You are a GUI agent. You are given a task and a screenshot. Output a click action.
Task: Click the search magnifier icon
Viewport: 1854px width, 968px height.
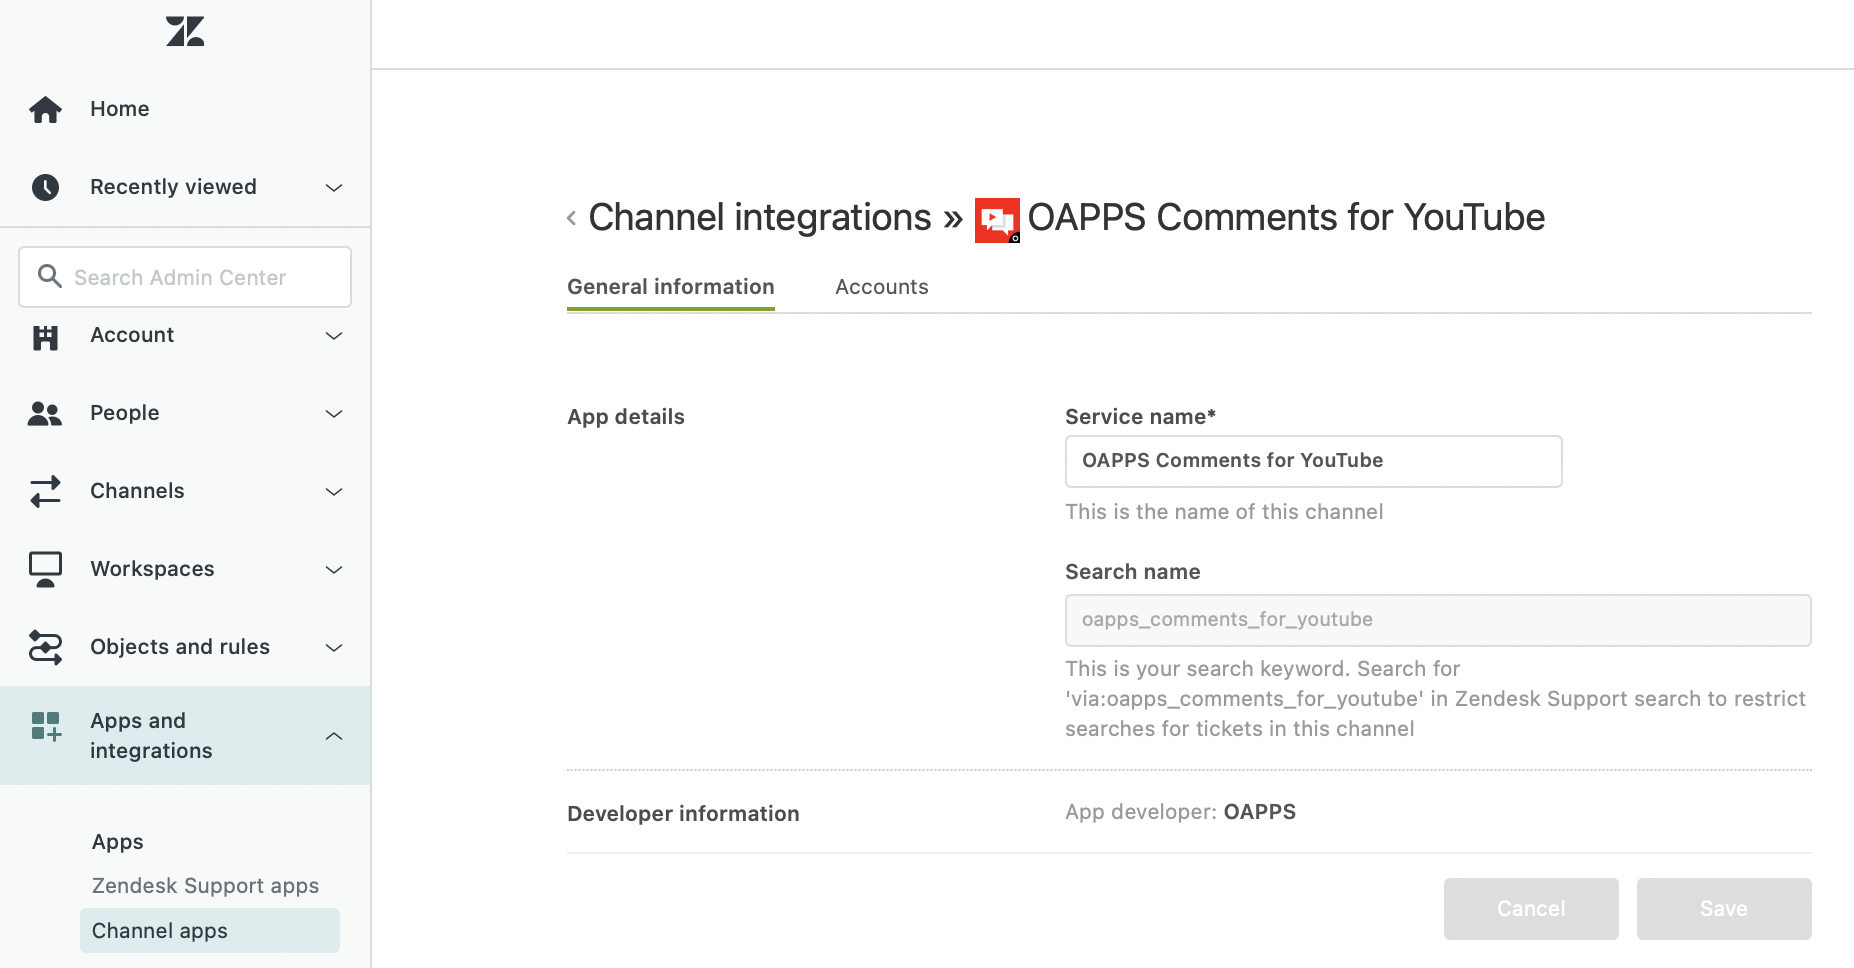tap(50, 276)
